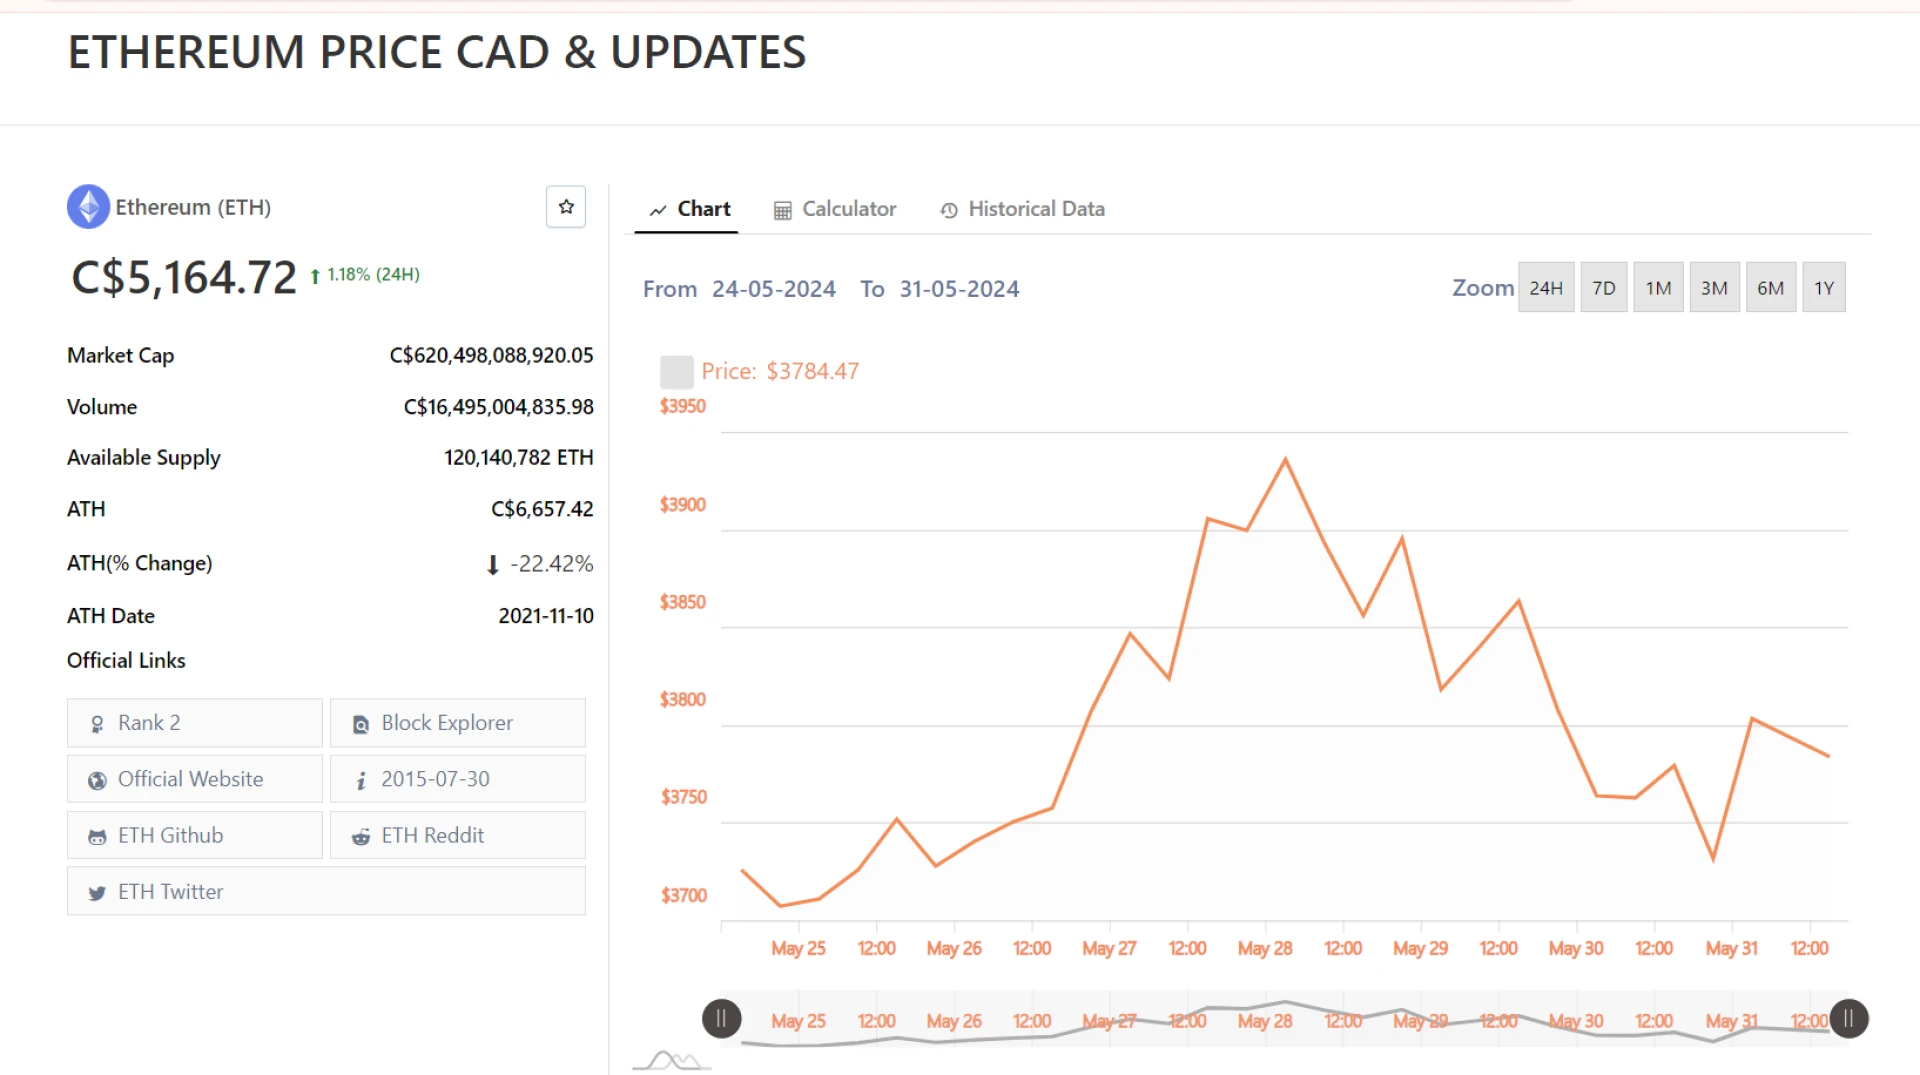1920x1075 pixels.
Task: Click the left range slider handle
Action: click(x=721, y=1019)
